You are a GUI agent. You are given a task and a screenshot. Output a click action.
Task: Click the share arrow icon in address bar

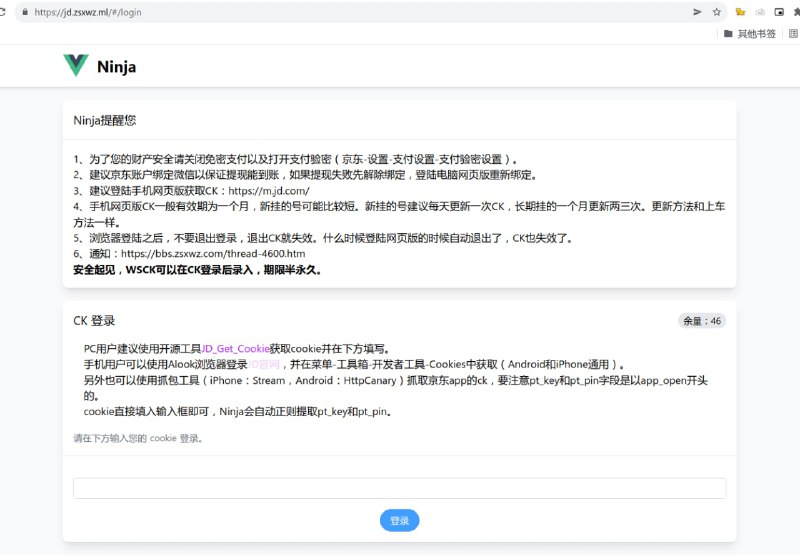(x=697, y=12)
